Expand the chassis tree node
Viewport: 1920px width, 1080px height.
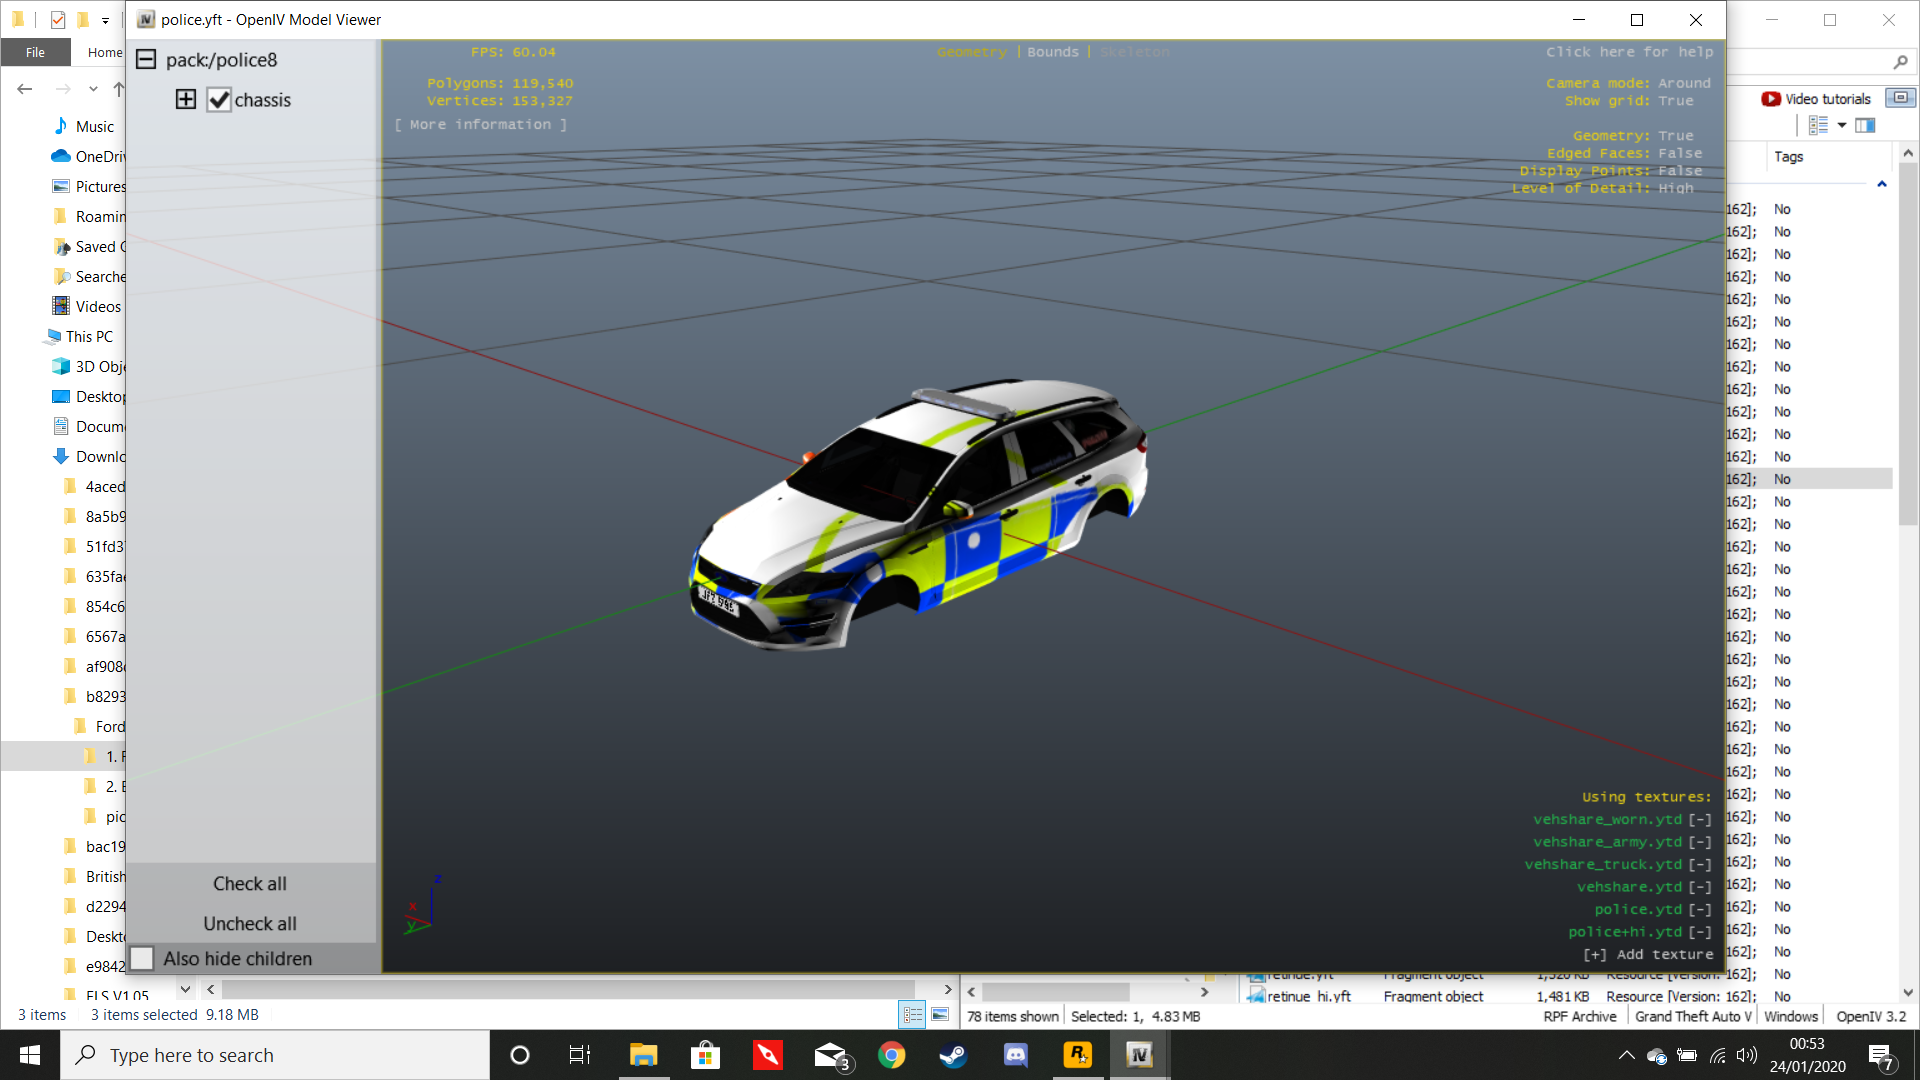(x=186, y=99)
